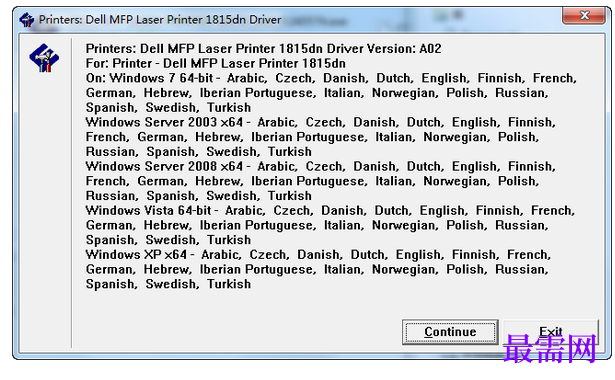
Task: Click the 'Windows Server 2003 x64' entry
Action: [x=164, y=122]
